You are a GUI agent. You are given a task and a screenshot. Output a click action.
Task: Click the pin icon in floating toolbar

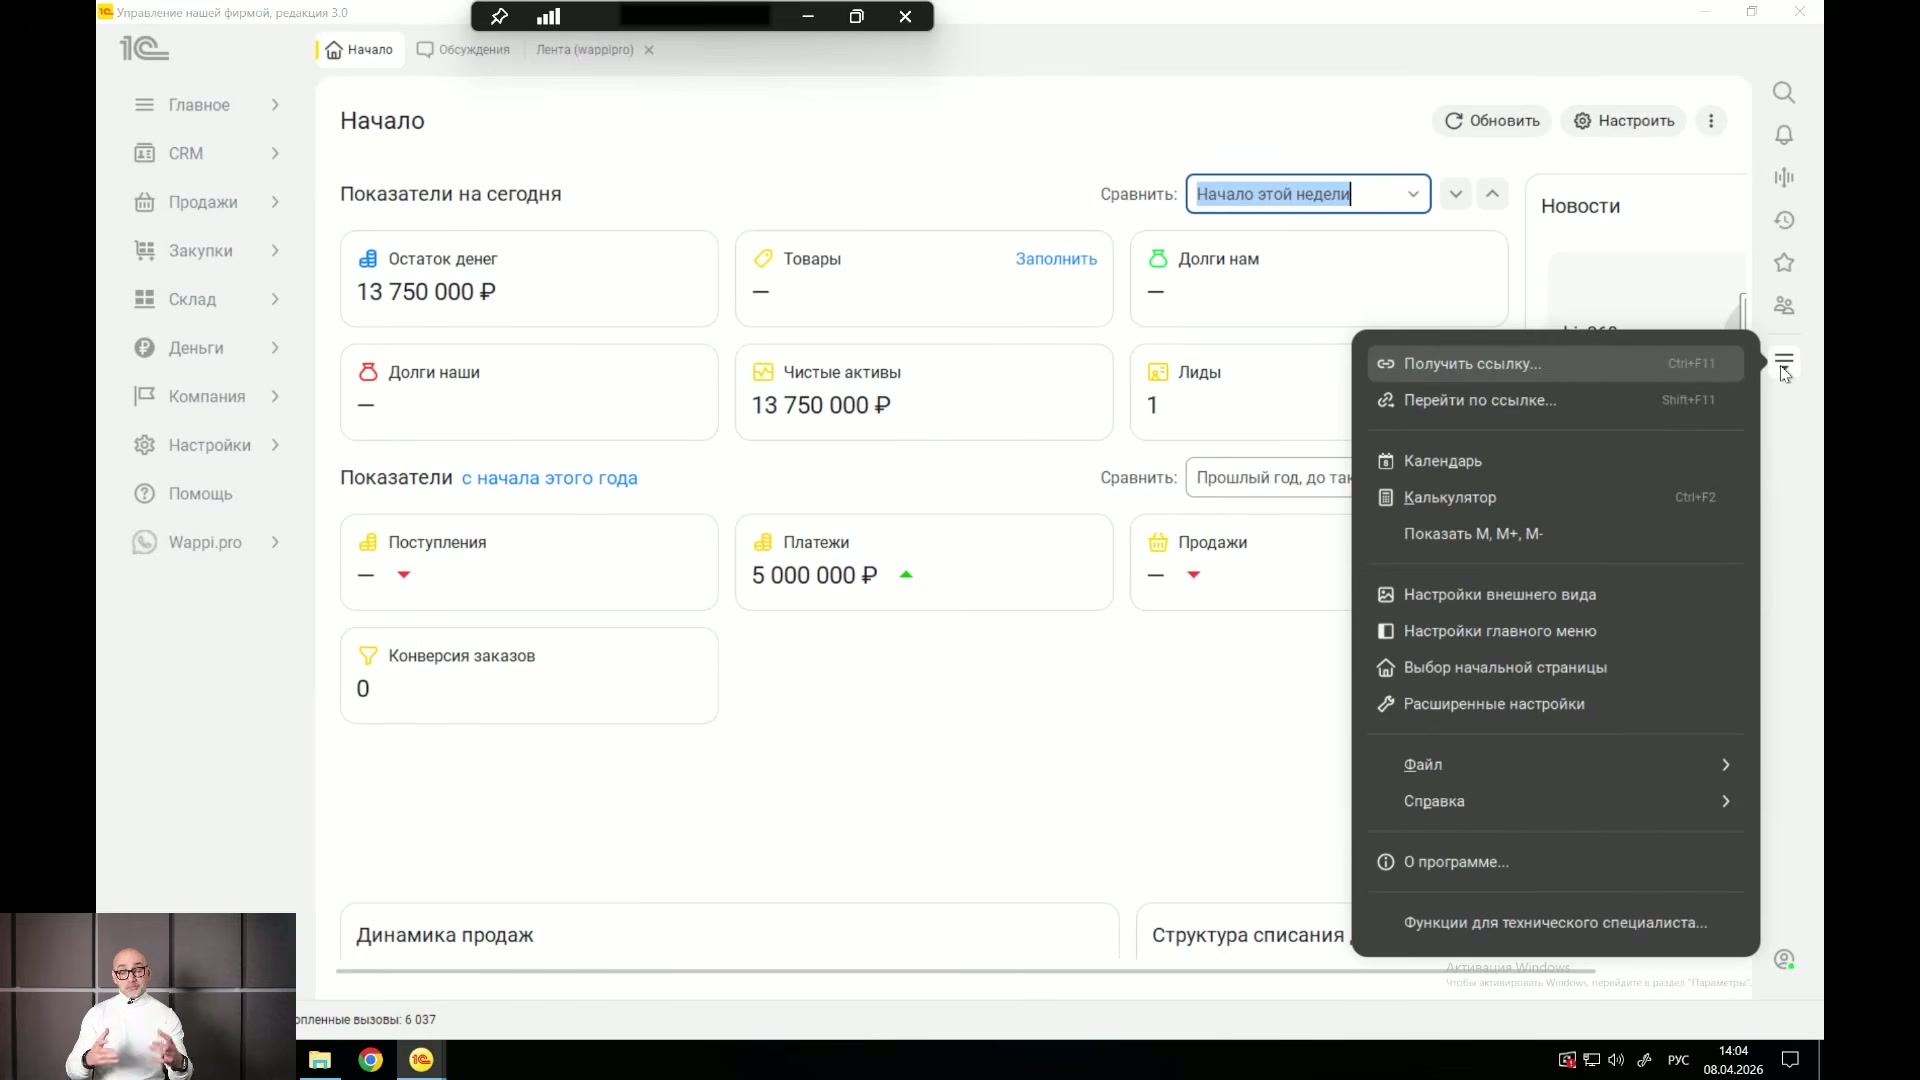(499, 17)
